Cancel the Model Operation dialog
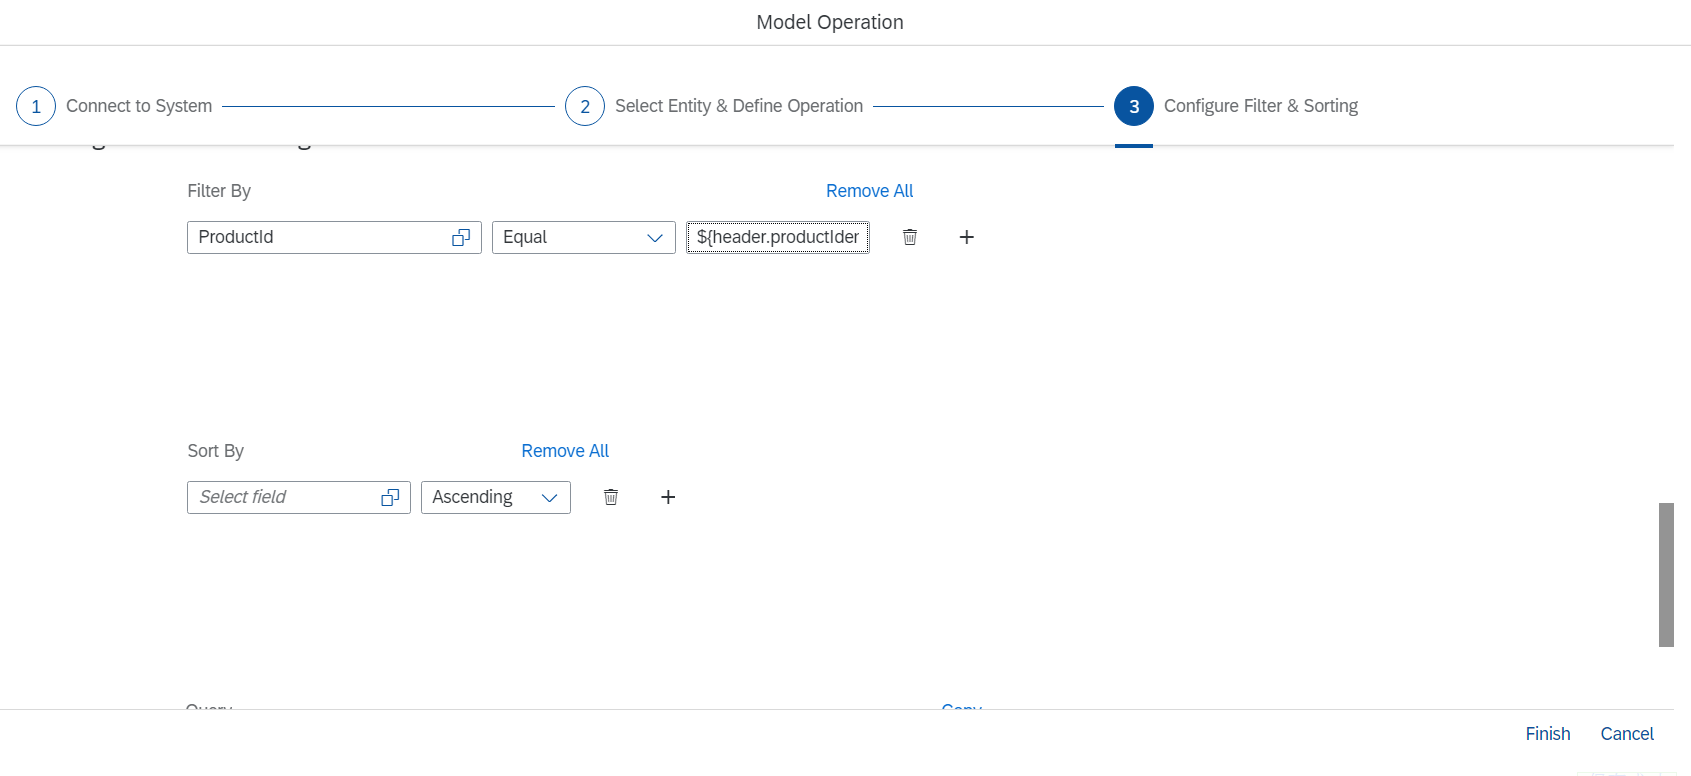Image resolution: width=1691 pixels, height=776 pixels. pyautogui.click(x=1627, y=734)
